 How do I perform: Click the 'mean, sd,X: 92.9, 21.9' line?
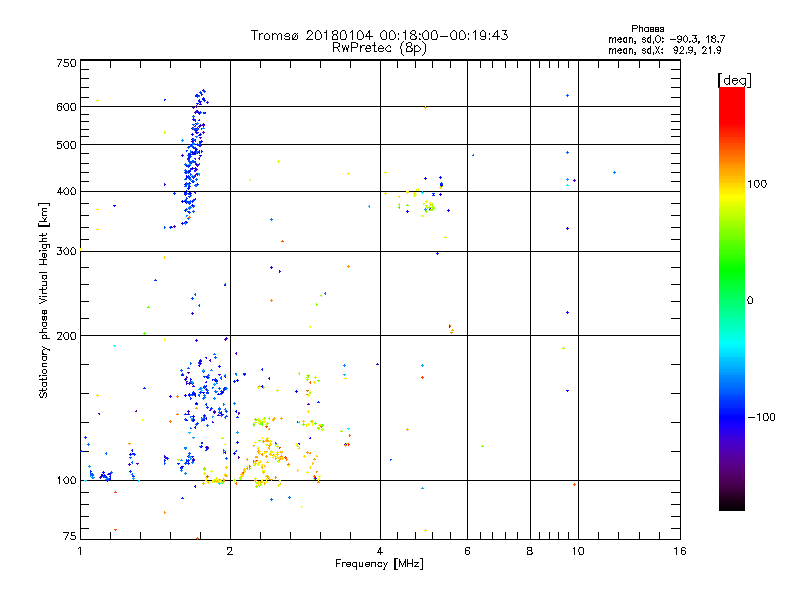pos(664,50)
